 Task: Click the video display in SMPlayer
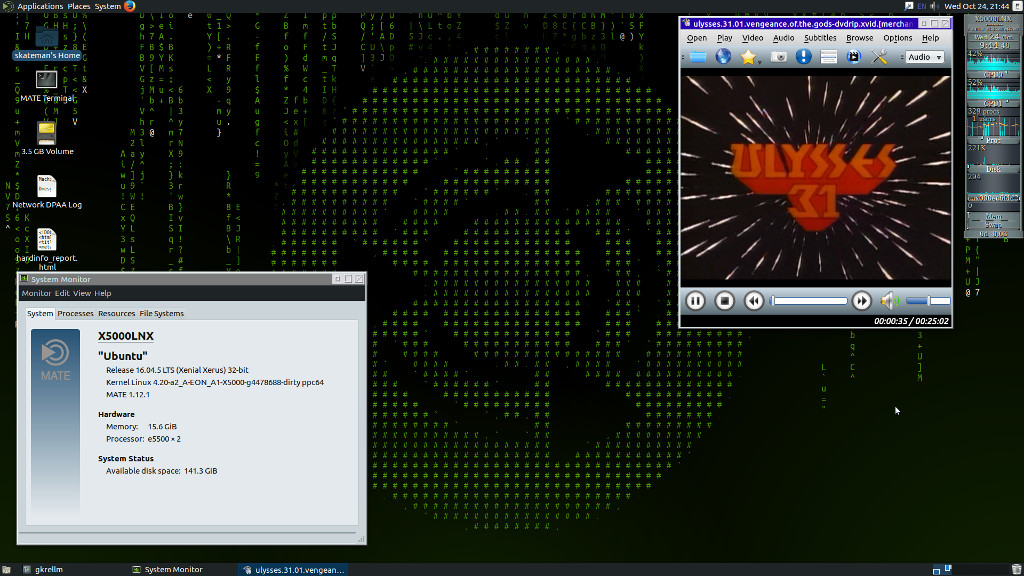coord(816,177)
